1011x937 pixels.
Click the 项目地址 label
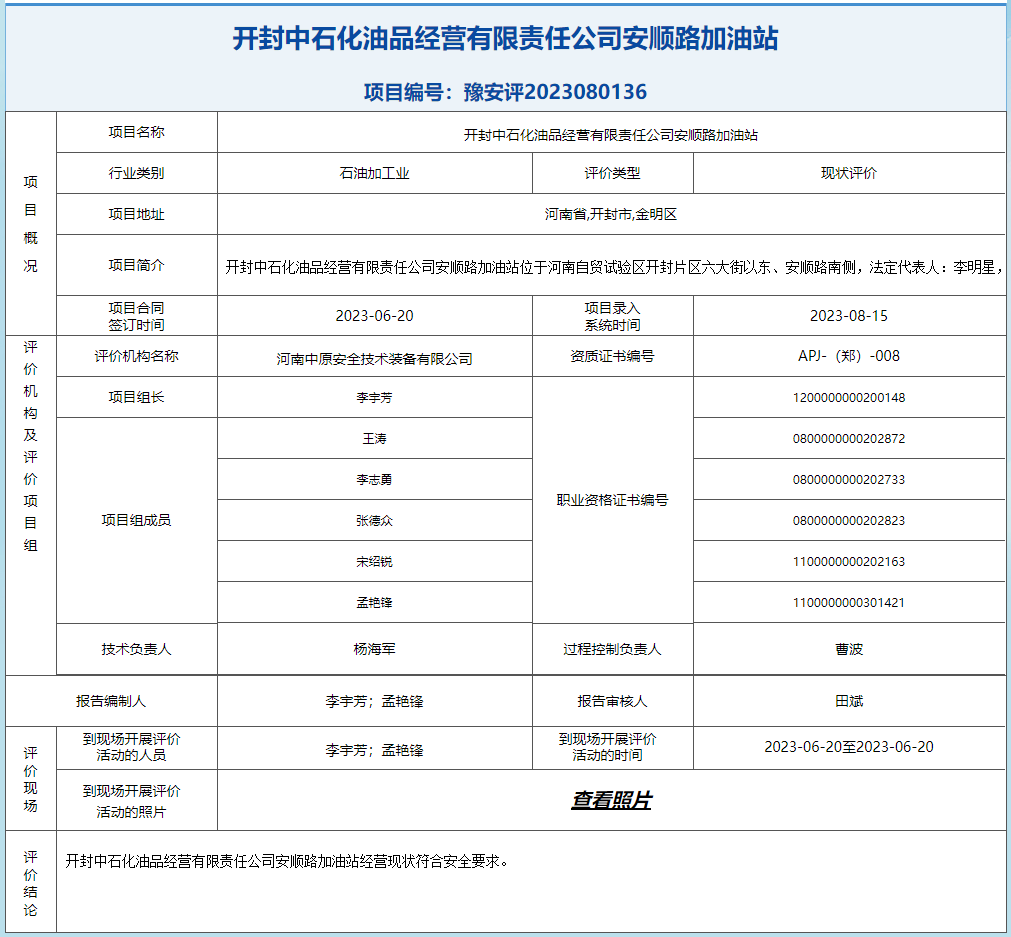(x=137, y=214)
